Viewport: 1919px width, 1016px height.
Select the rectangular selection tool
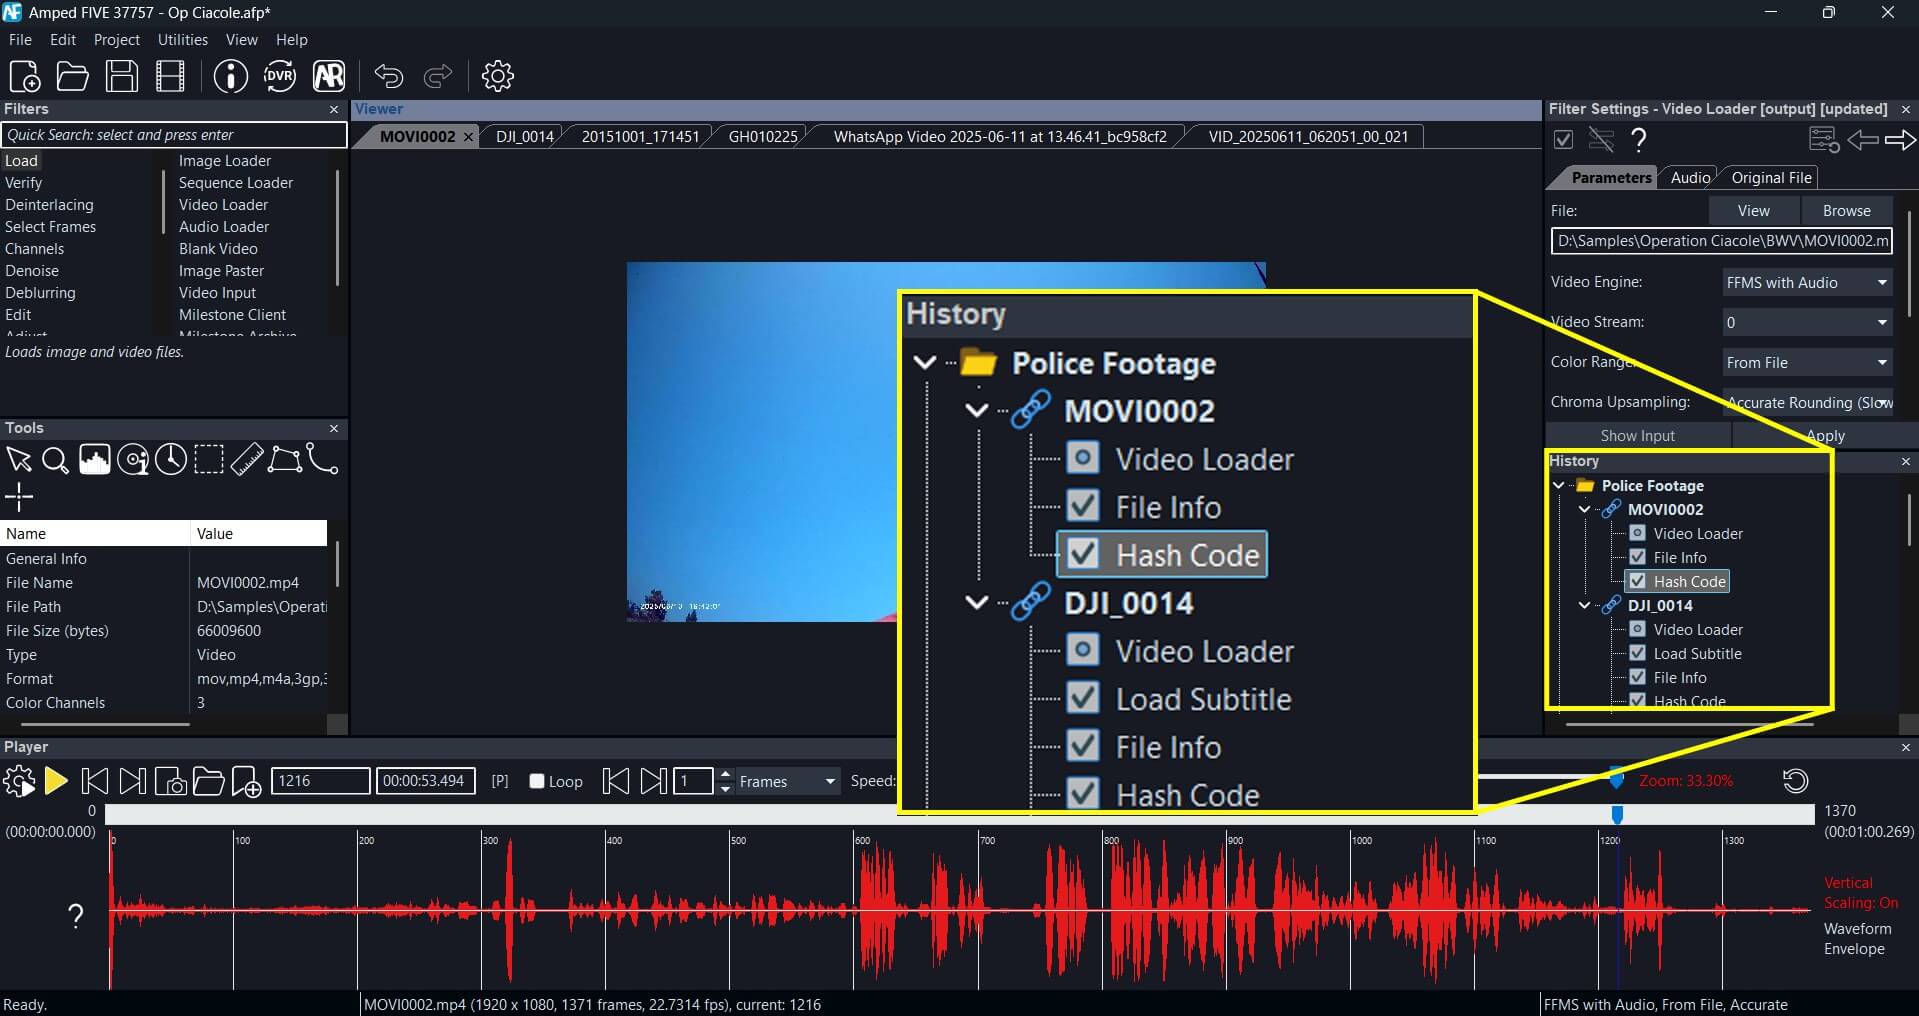click(x=209, y=460)
